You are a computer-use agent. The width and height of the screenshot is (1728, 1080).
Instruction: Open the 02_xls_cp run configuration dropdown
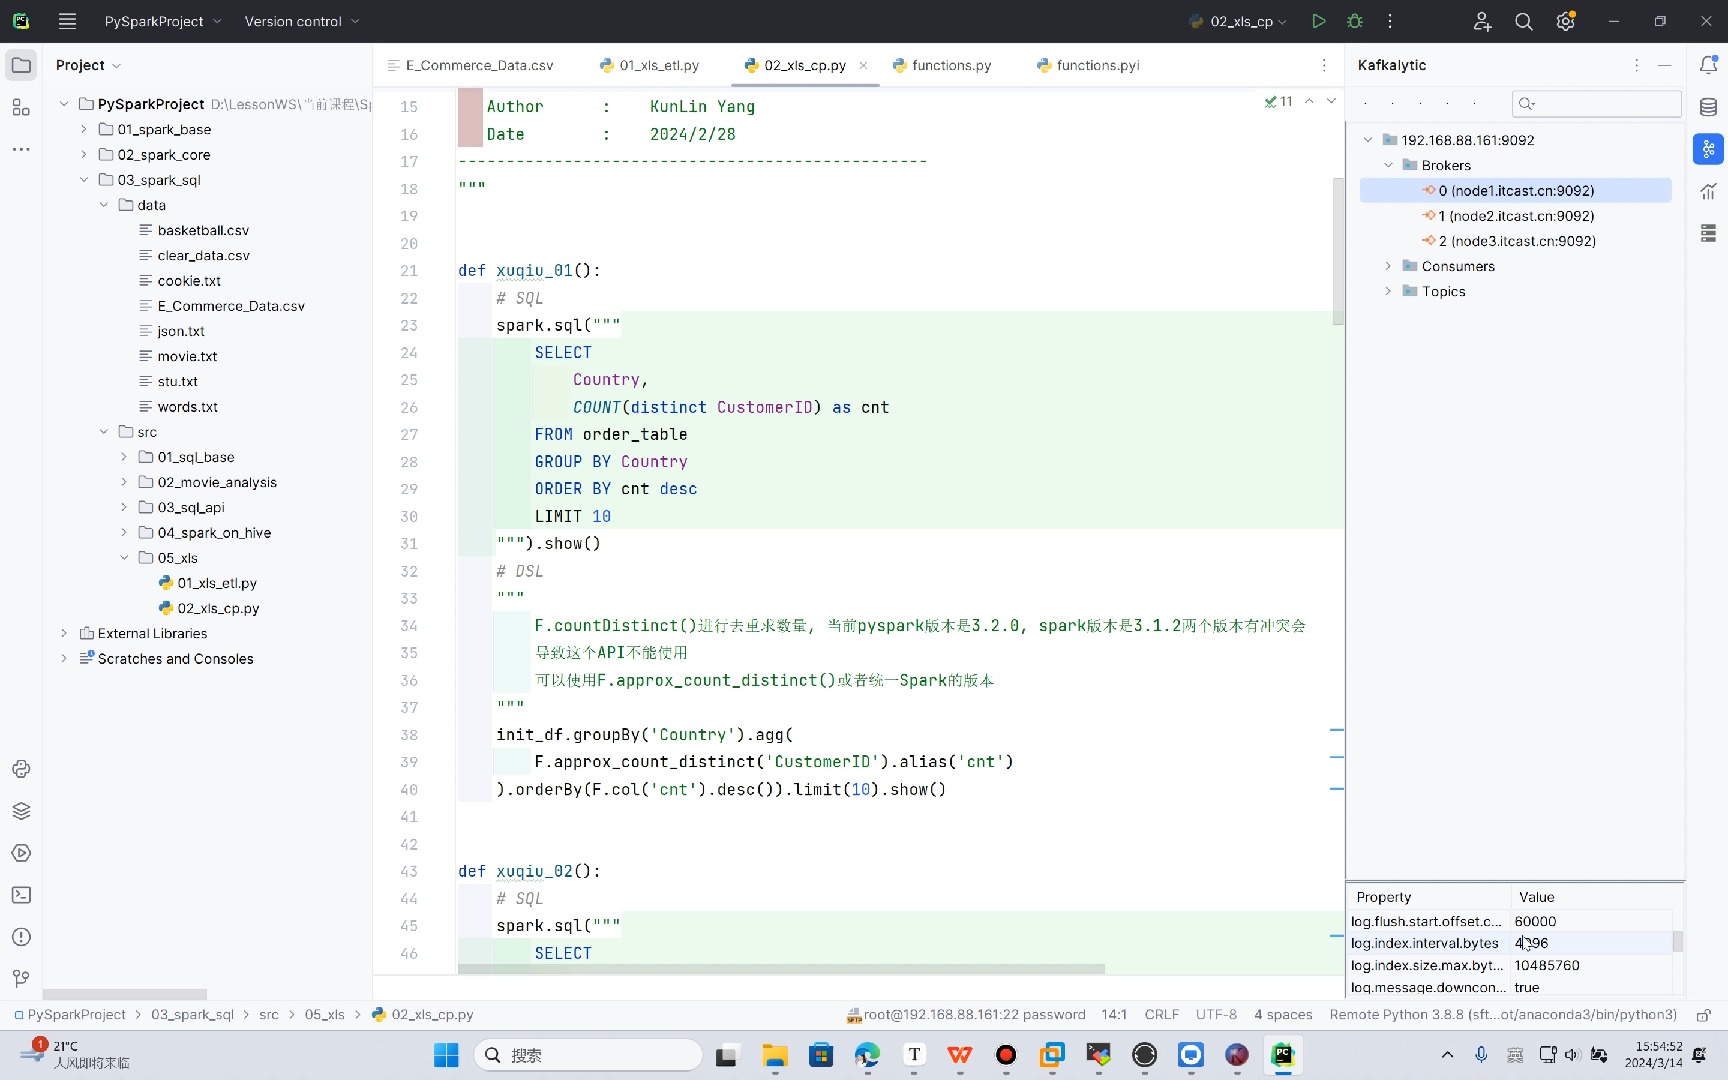[1239, 21]
